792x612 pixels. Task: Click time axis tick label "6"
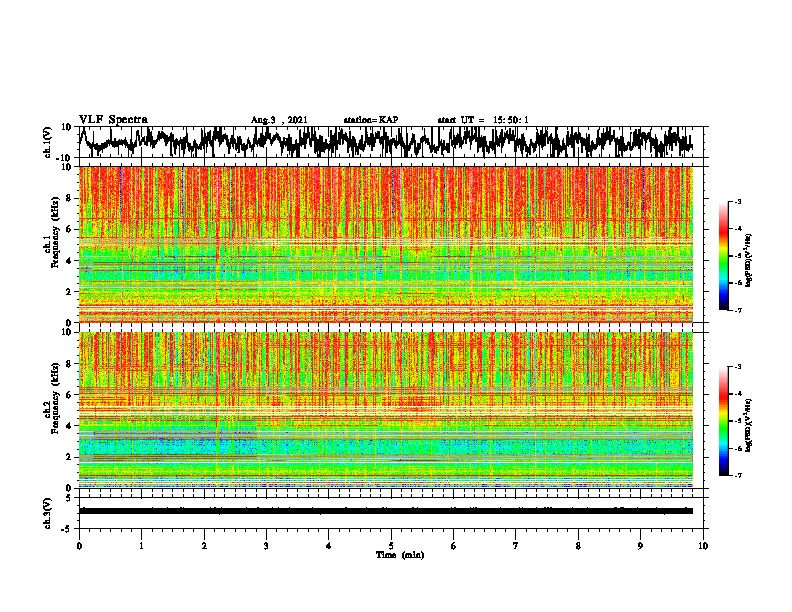pyautogui.click(x=454, y=546)
